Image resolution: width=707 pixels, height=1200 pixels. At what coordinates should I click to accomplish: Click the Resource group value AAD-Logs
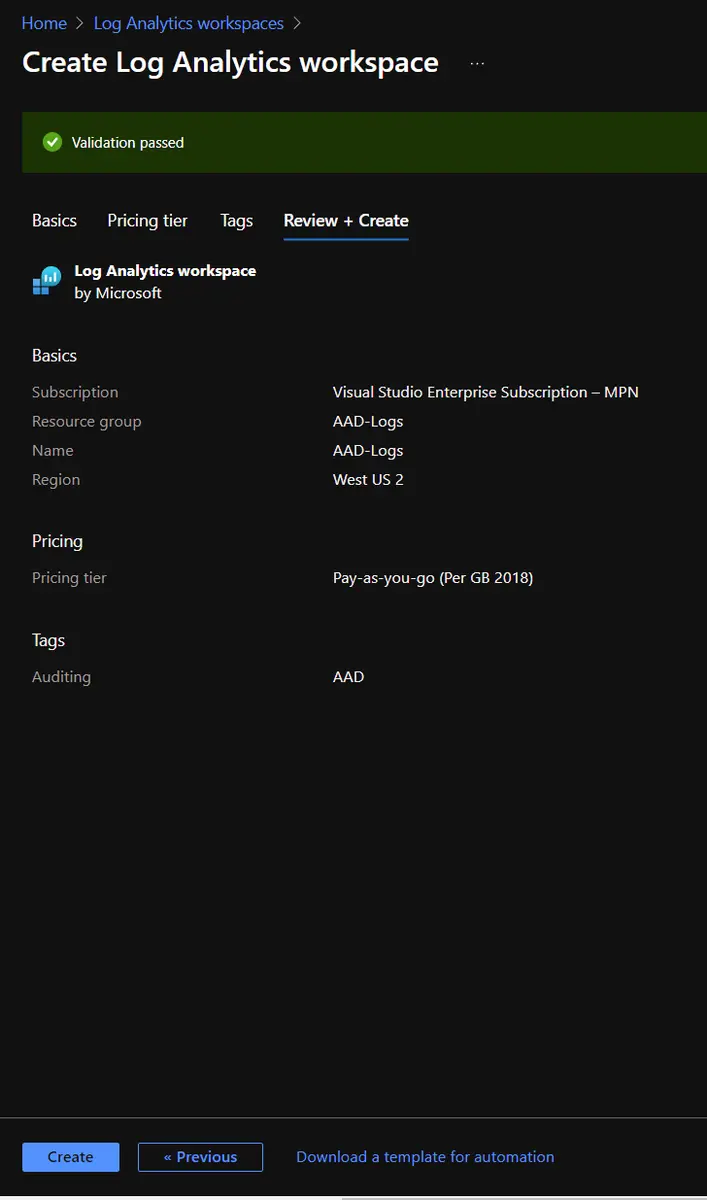pyautogui.click(x=368, y=421)
